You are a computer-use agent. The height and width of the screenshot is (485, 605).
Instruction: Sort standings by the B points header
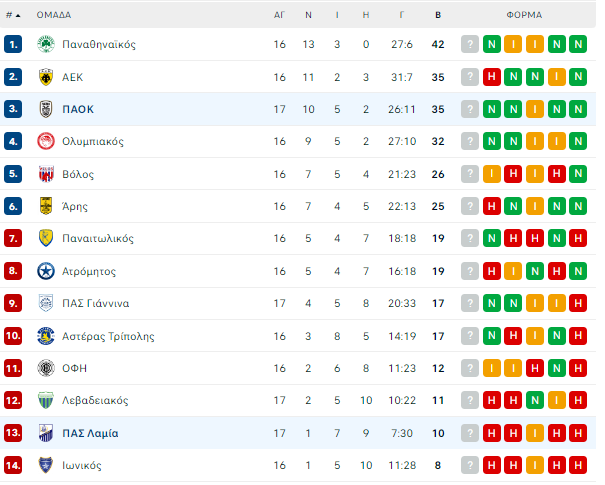point(438,15)
